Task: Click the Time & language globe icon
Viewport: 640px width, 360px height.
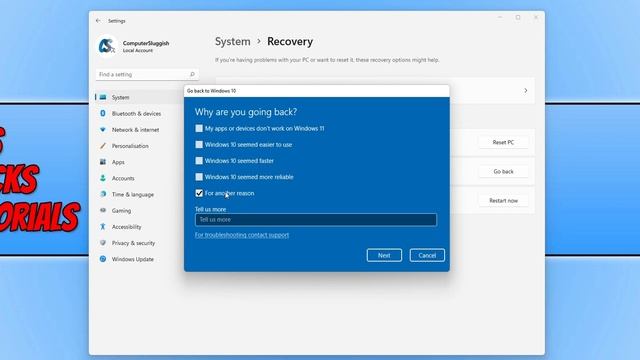Action: click(103, 194)
